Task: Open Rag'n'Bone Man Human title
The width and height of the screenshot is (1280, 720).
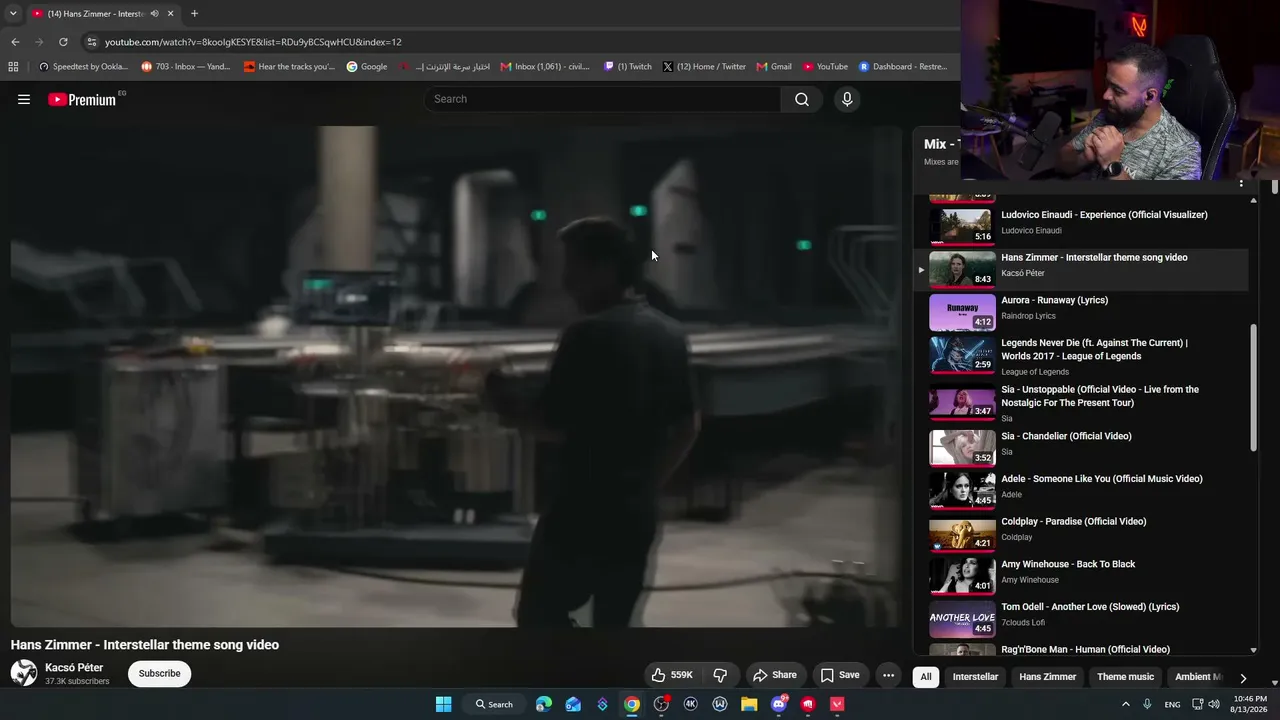Action: [x=1085, y=650]
